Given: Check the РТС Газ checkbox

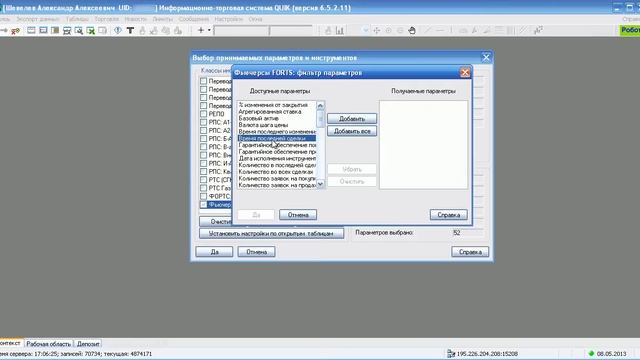Looking at the screenshot, I should [x=203, y=188].
